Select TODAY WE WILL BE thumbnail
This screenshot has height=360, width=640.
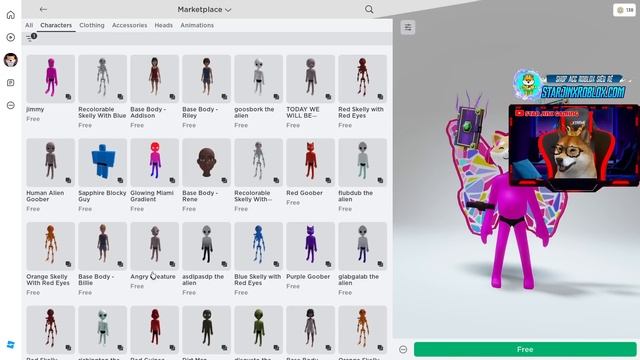pyautogui.click(x=311, y=79)
